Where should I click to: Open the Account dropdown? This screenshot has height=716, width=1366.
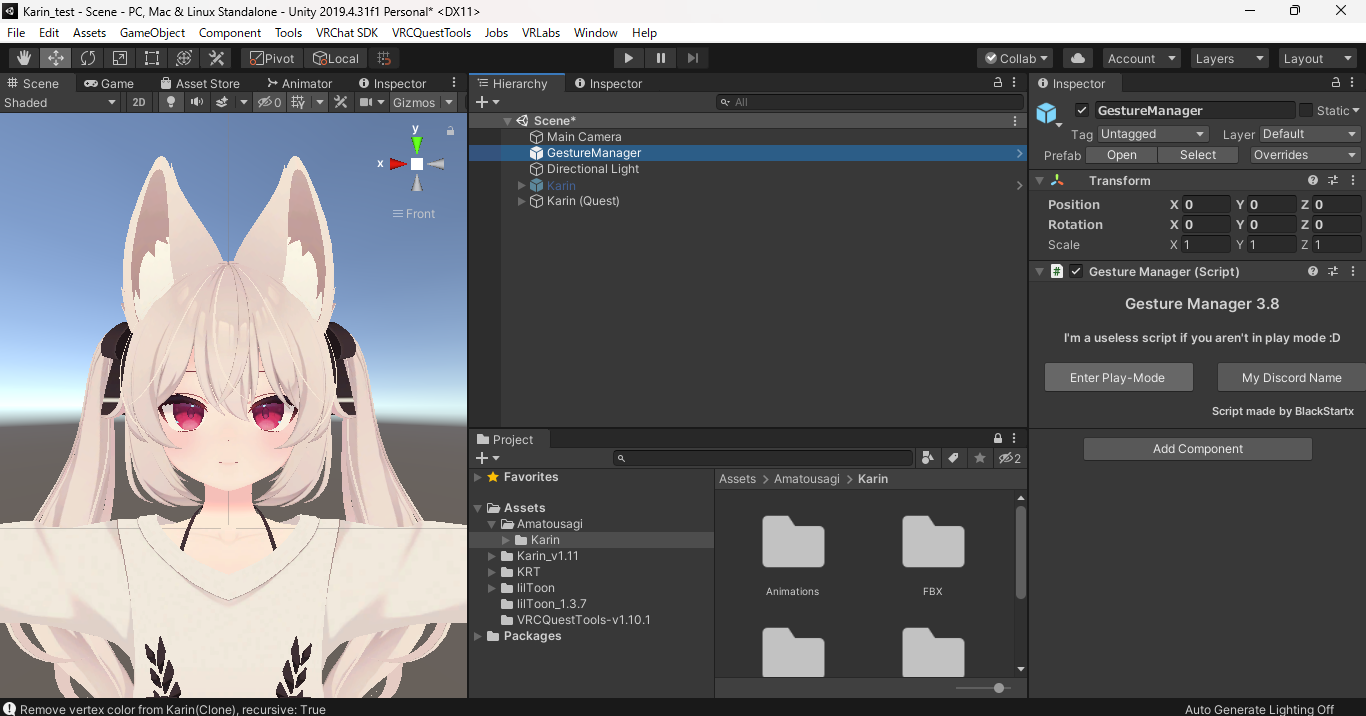pyautogui.click(x=1141, y=58)
